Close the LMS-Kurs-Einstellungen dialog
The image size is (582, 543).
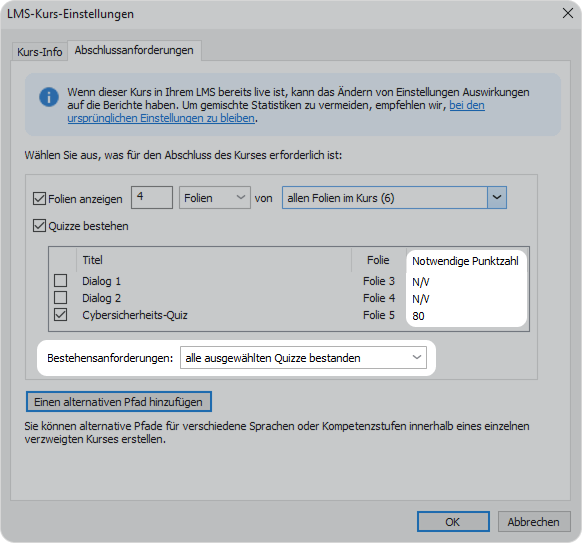(568, 13)
